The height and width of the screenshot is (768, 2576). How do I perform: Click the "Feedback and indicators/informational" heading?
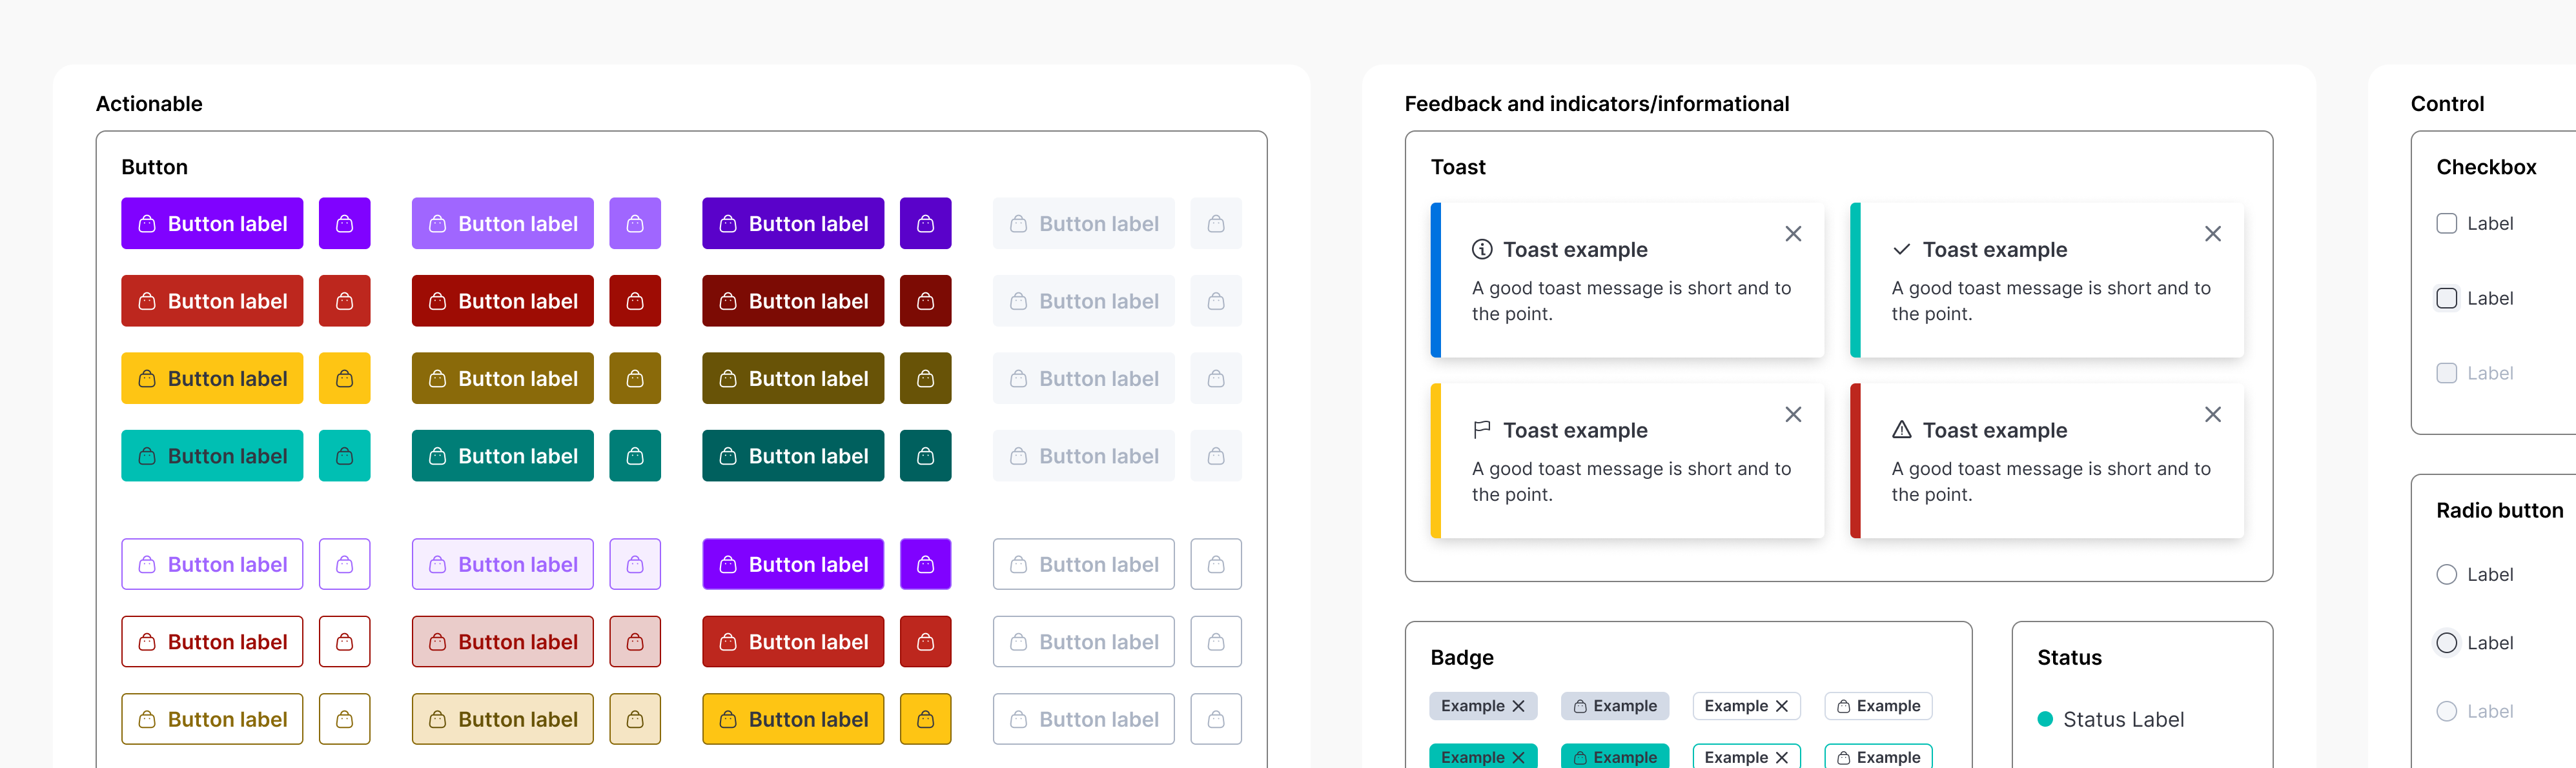click(1597, 104)
